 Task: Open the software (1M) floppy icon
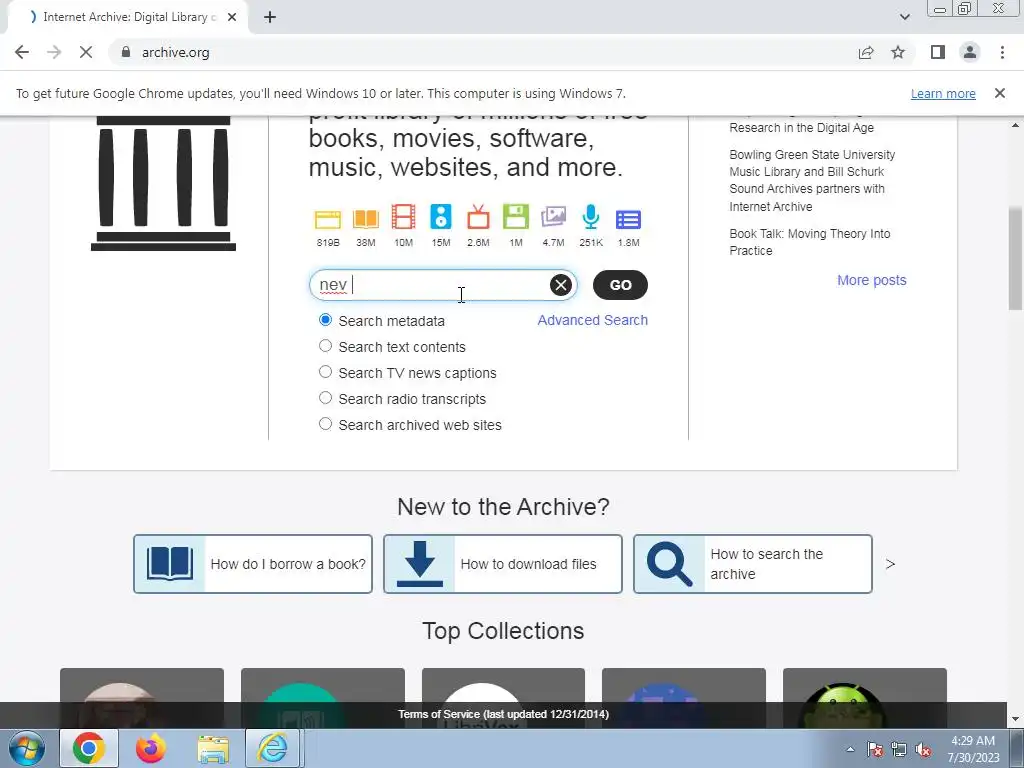click(x=516, y=217)
